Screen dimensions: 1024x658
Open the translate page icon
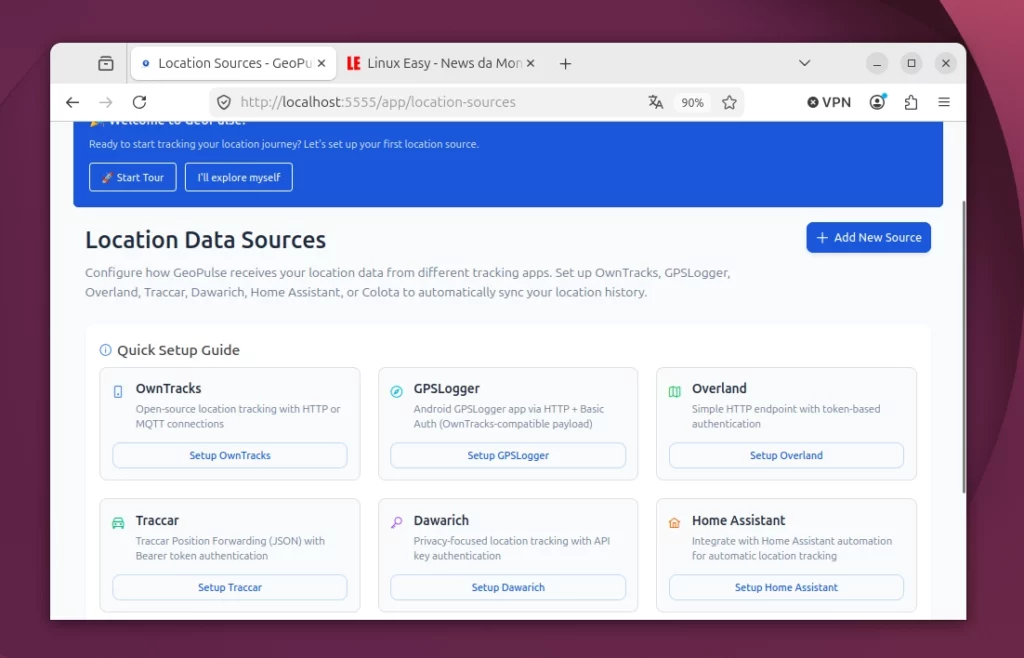[x=656, y=102]
